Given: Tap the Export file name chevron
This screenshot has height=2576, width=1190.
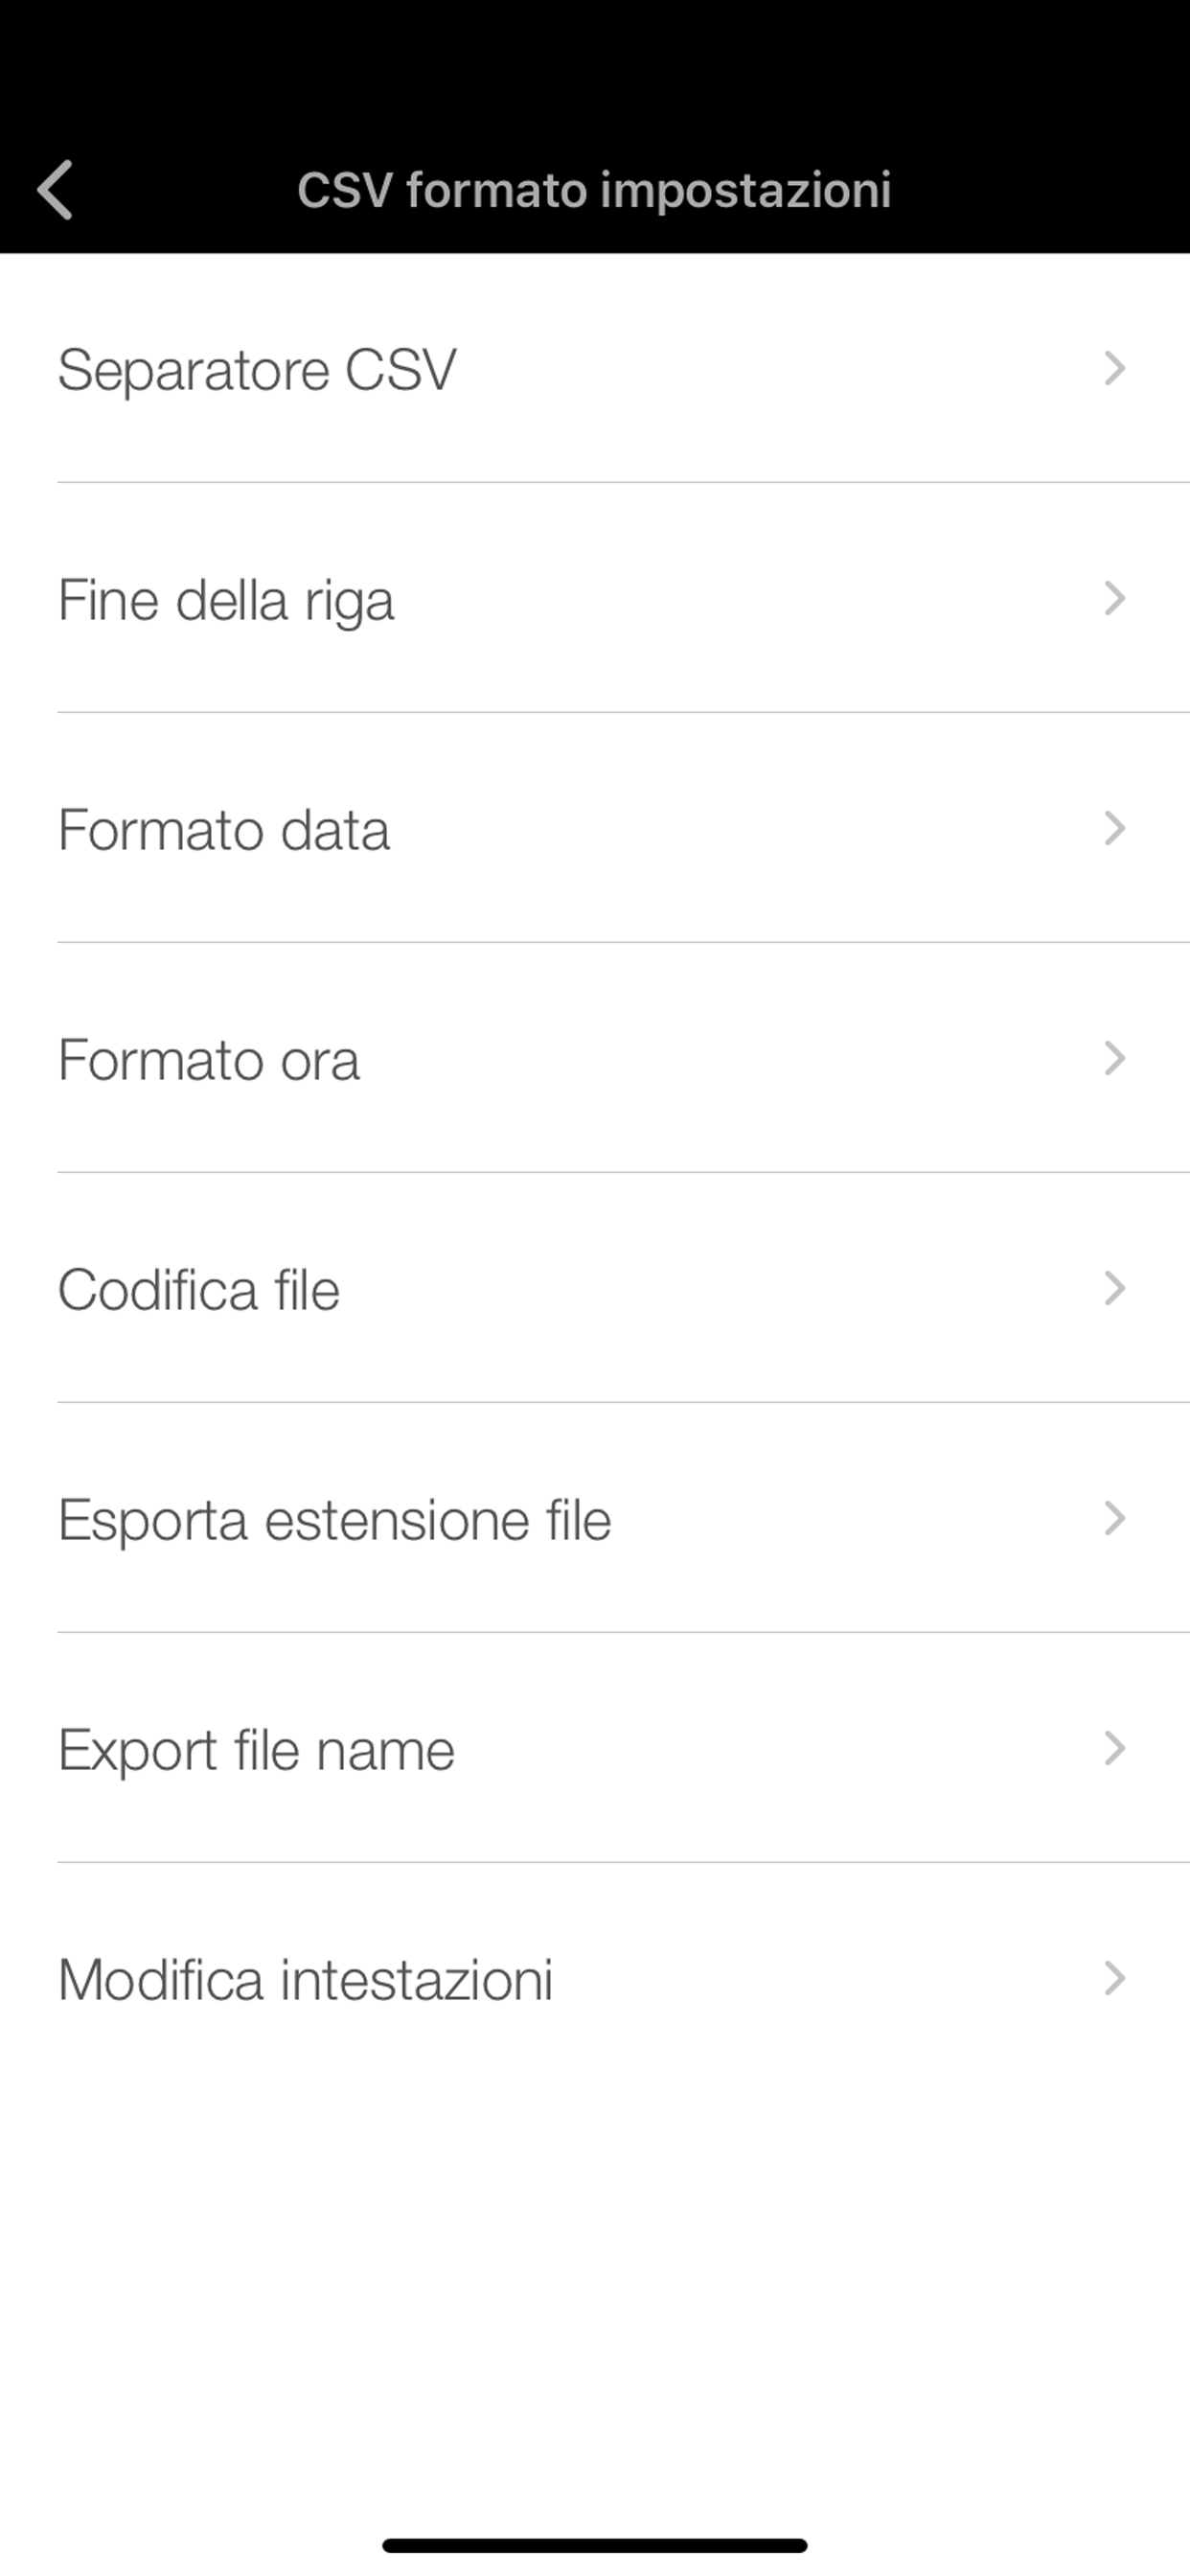Looking at the screenshot, I should coord(1114,1749).
